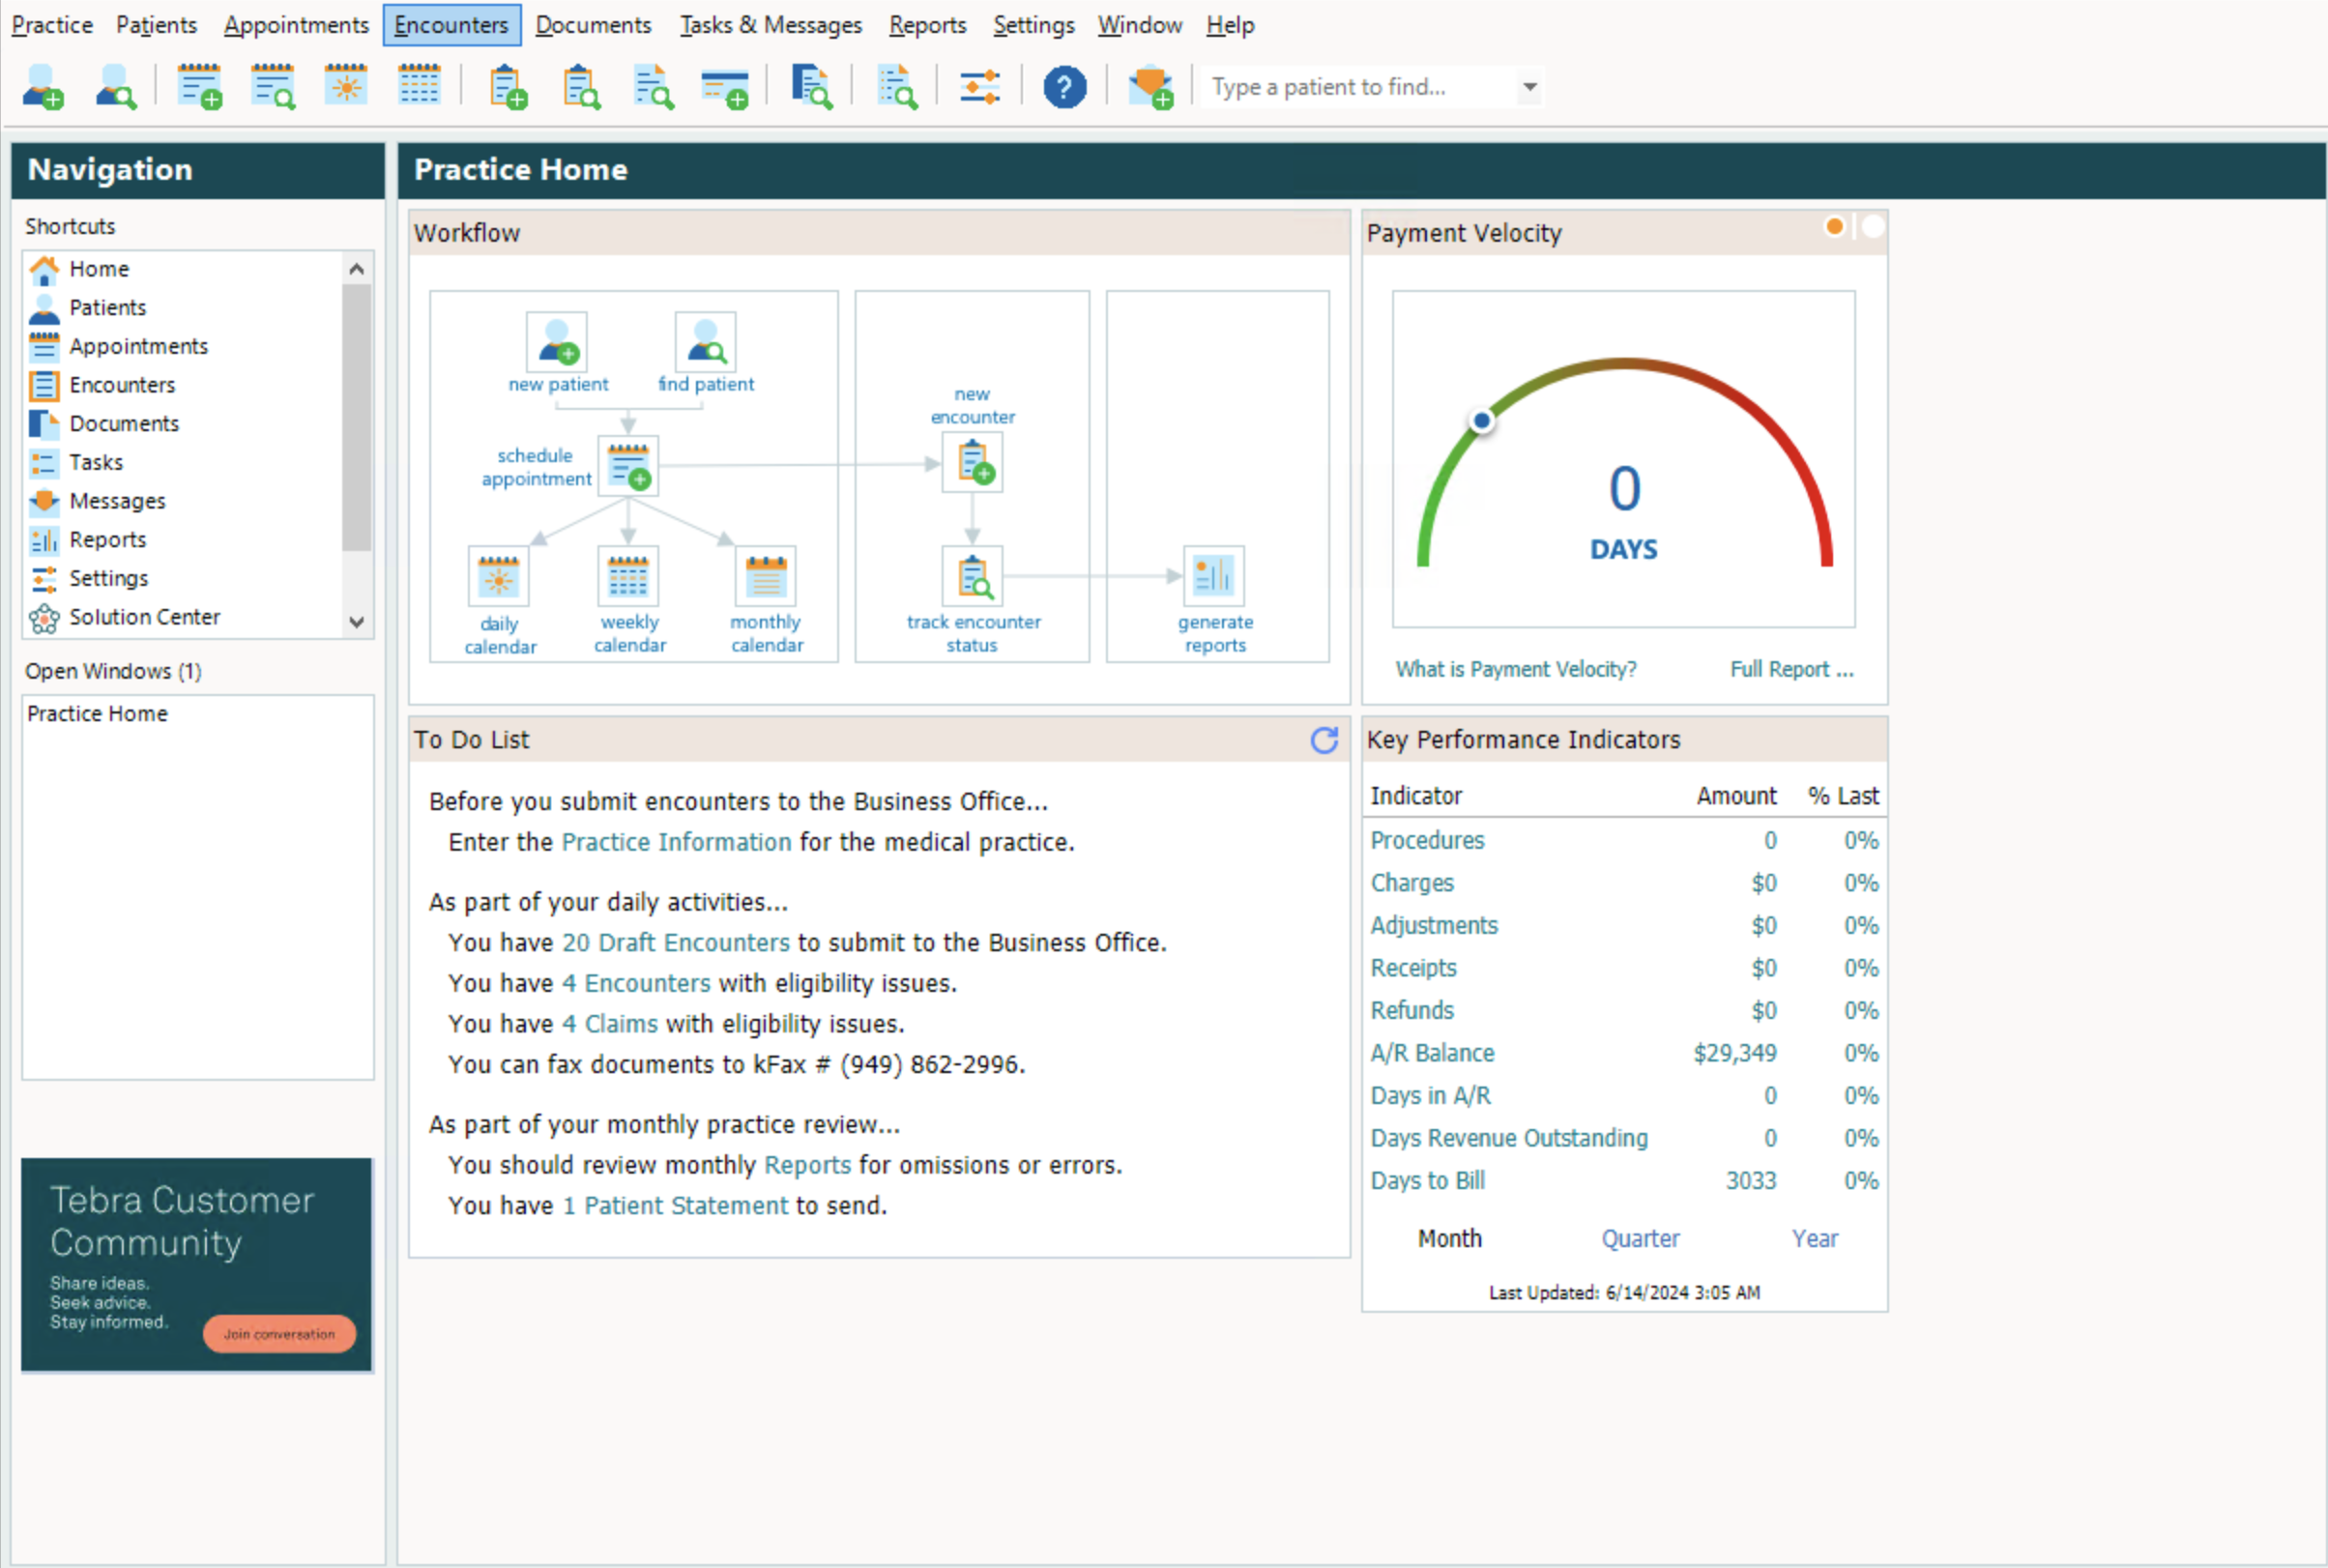2328x1568 pixels.
Task: Click the generate reports workflow icon
Action: (1213, 577)
